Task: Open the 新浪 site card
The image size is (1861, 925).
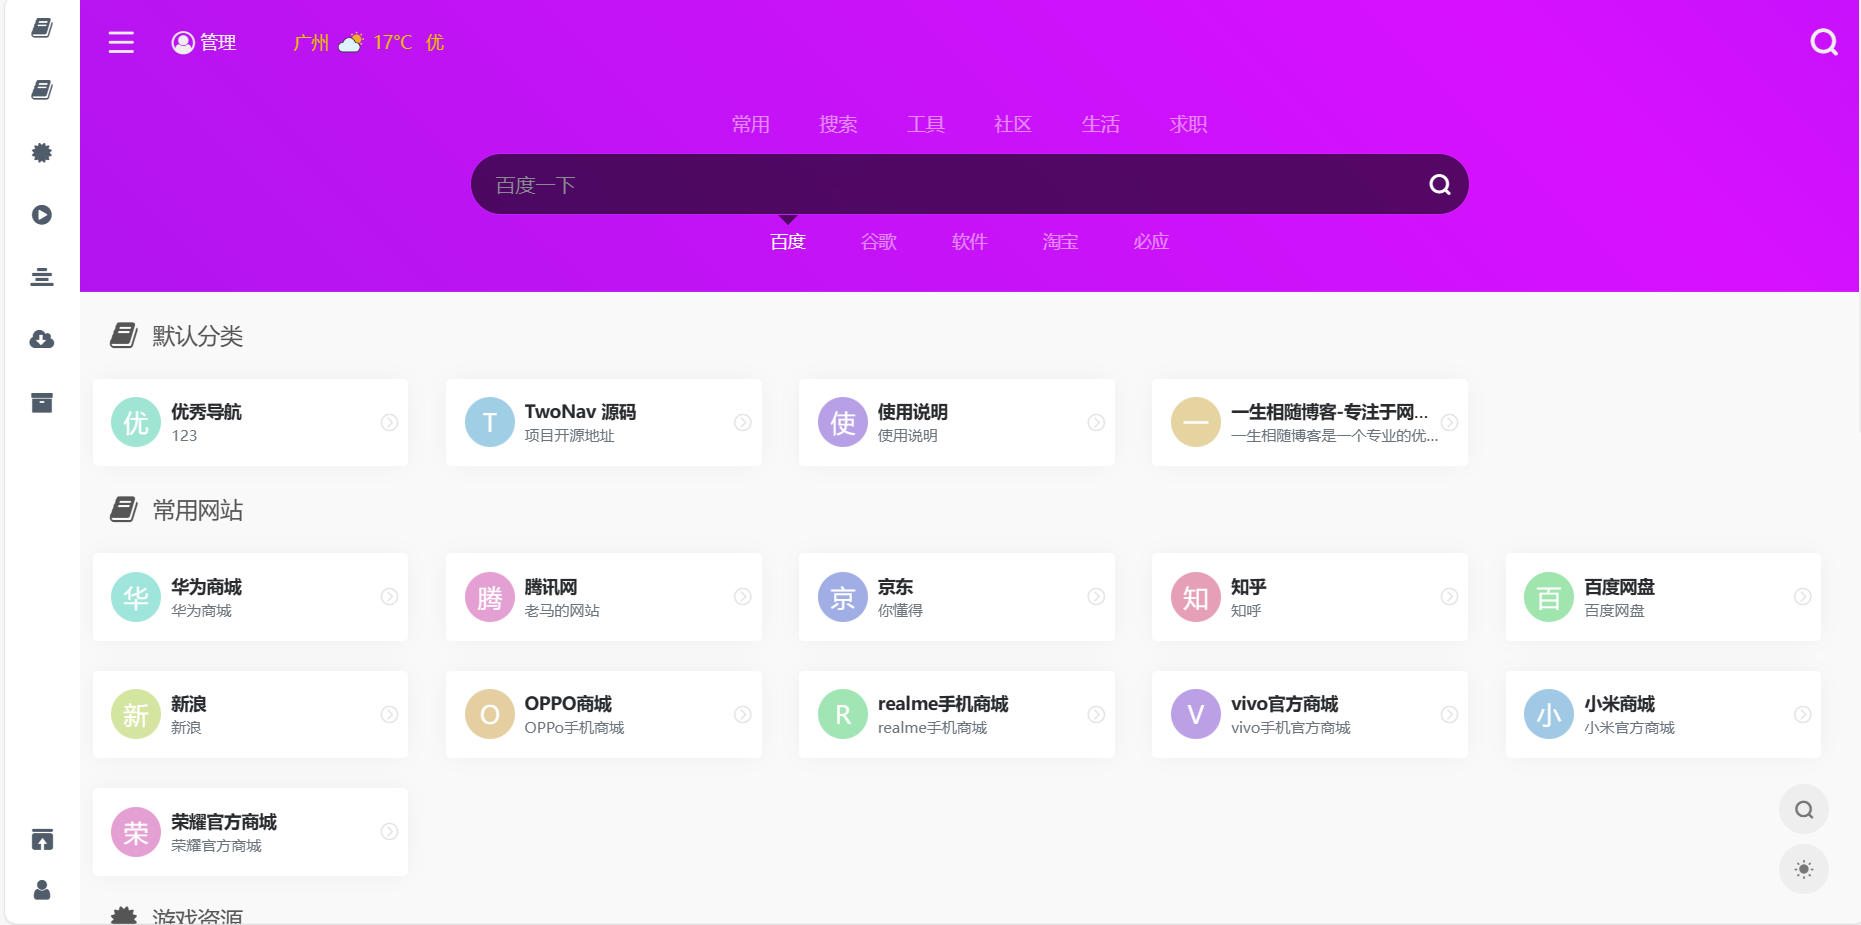Action: coord(250,714)
